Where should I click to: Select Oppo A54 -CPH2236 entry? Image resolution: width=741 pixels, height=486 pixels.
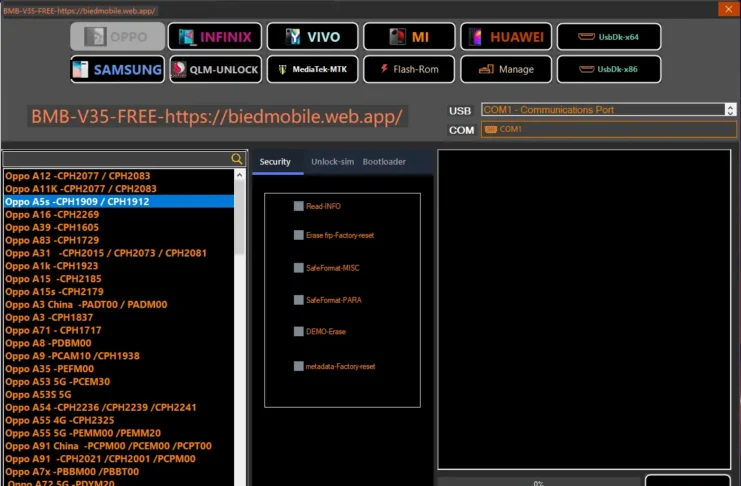click(119, 408)
